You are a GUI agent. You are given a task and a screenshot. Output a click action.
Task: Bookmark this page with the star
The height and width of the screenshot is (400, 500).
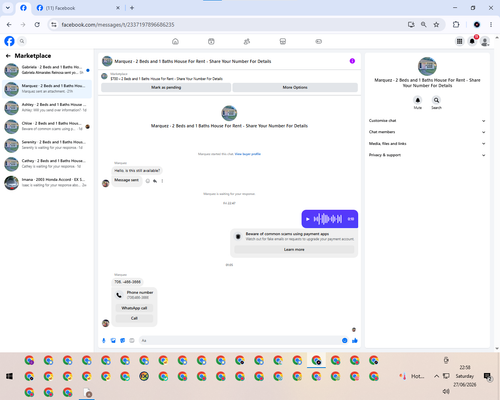436,25
